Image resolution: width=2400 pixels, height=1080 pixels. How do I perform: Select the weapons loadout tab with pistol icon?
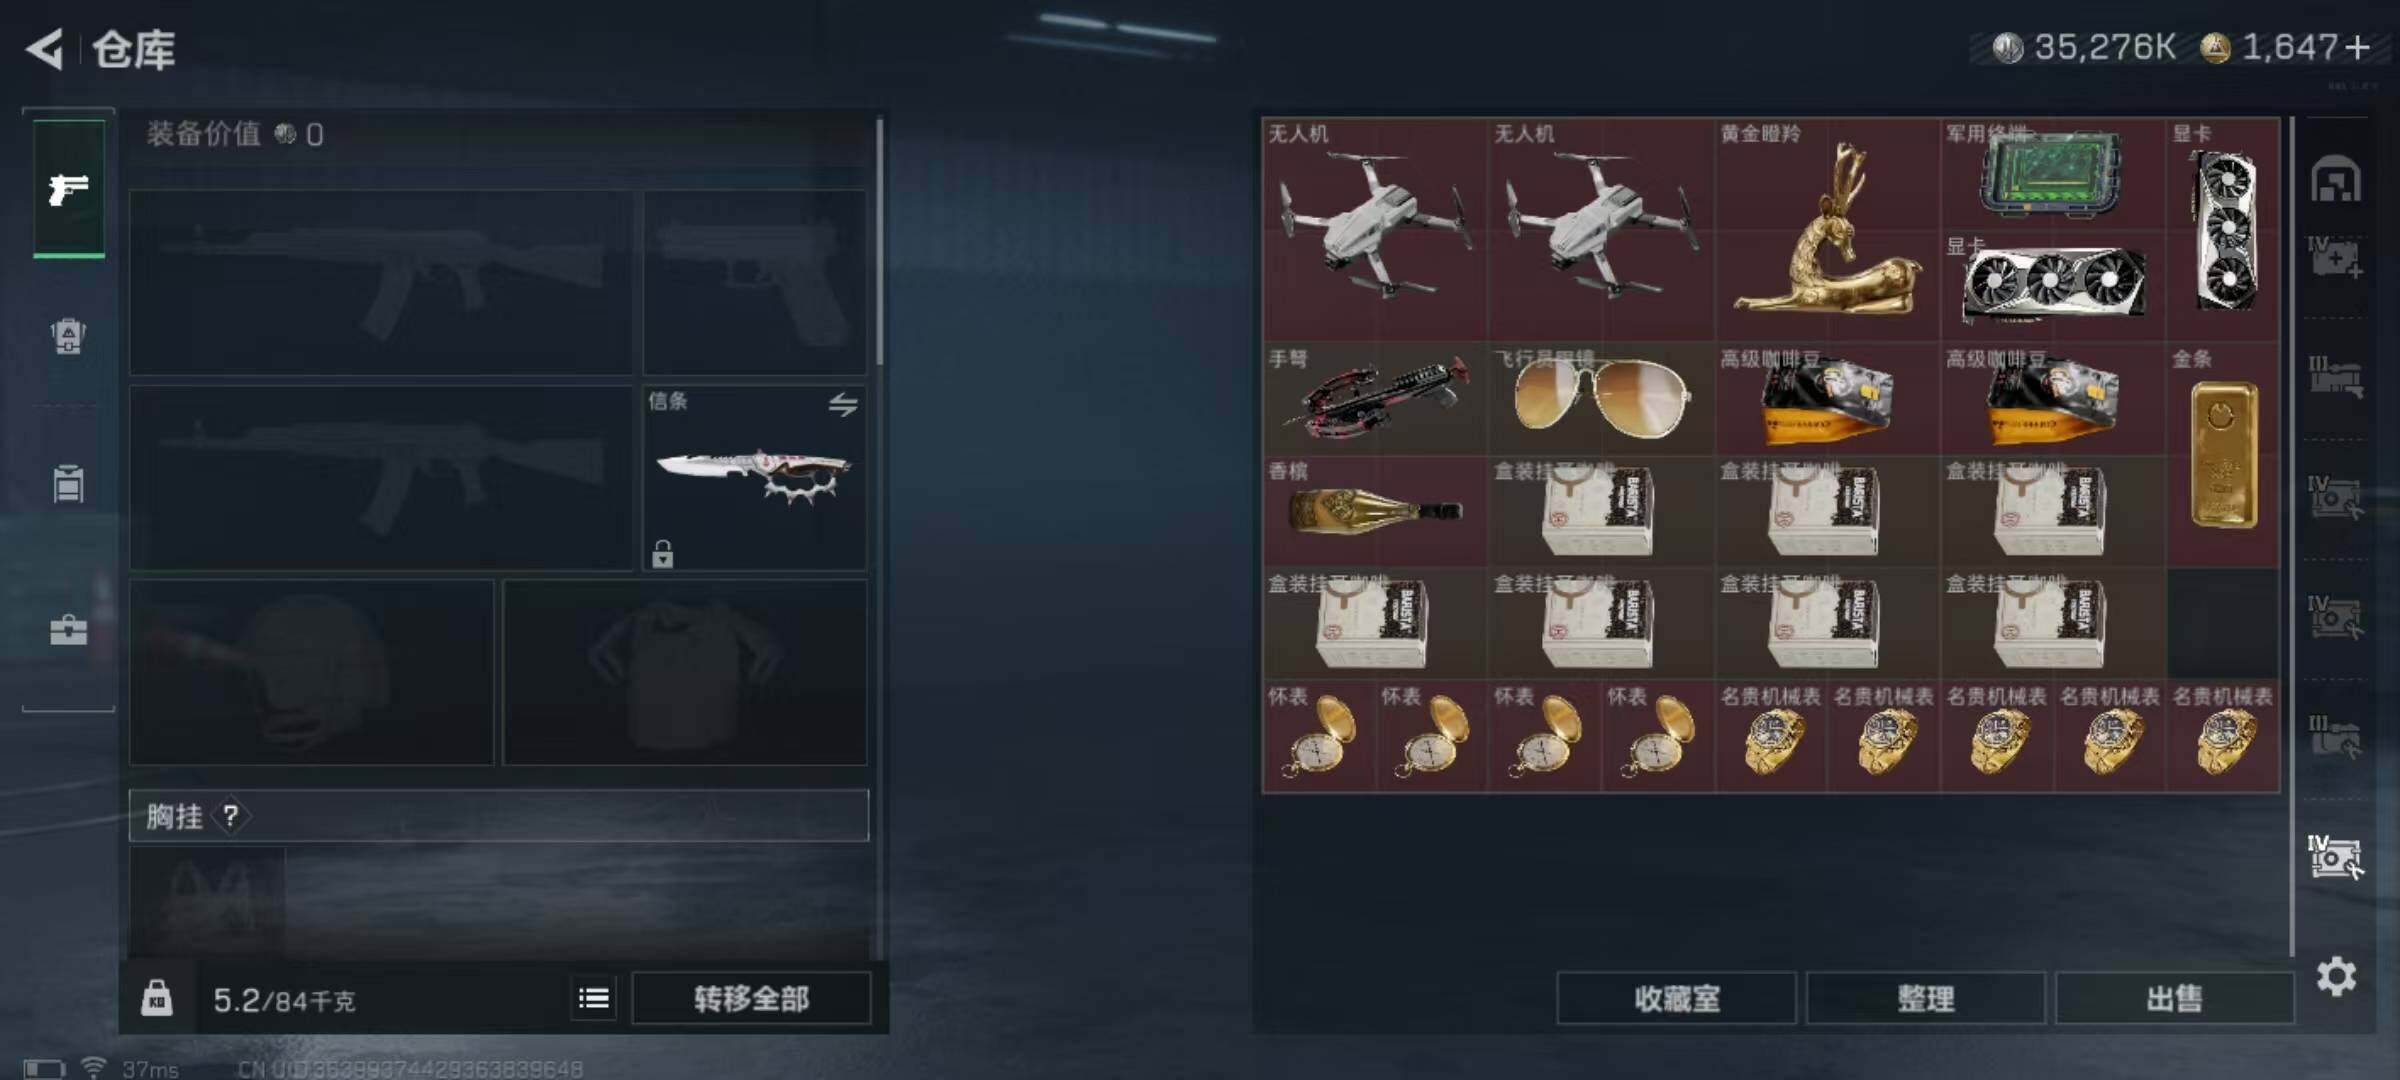pyautogui.click(x=68, y=188)
